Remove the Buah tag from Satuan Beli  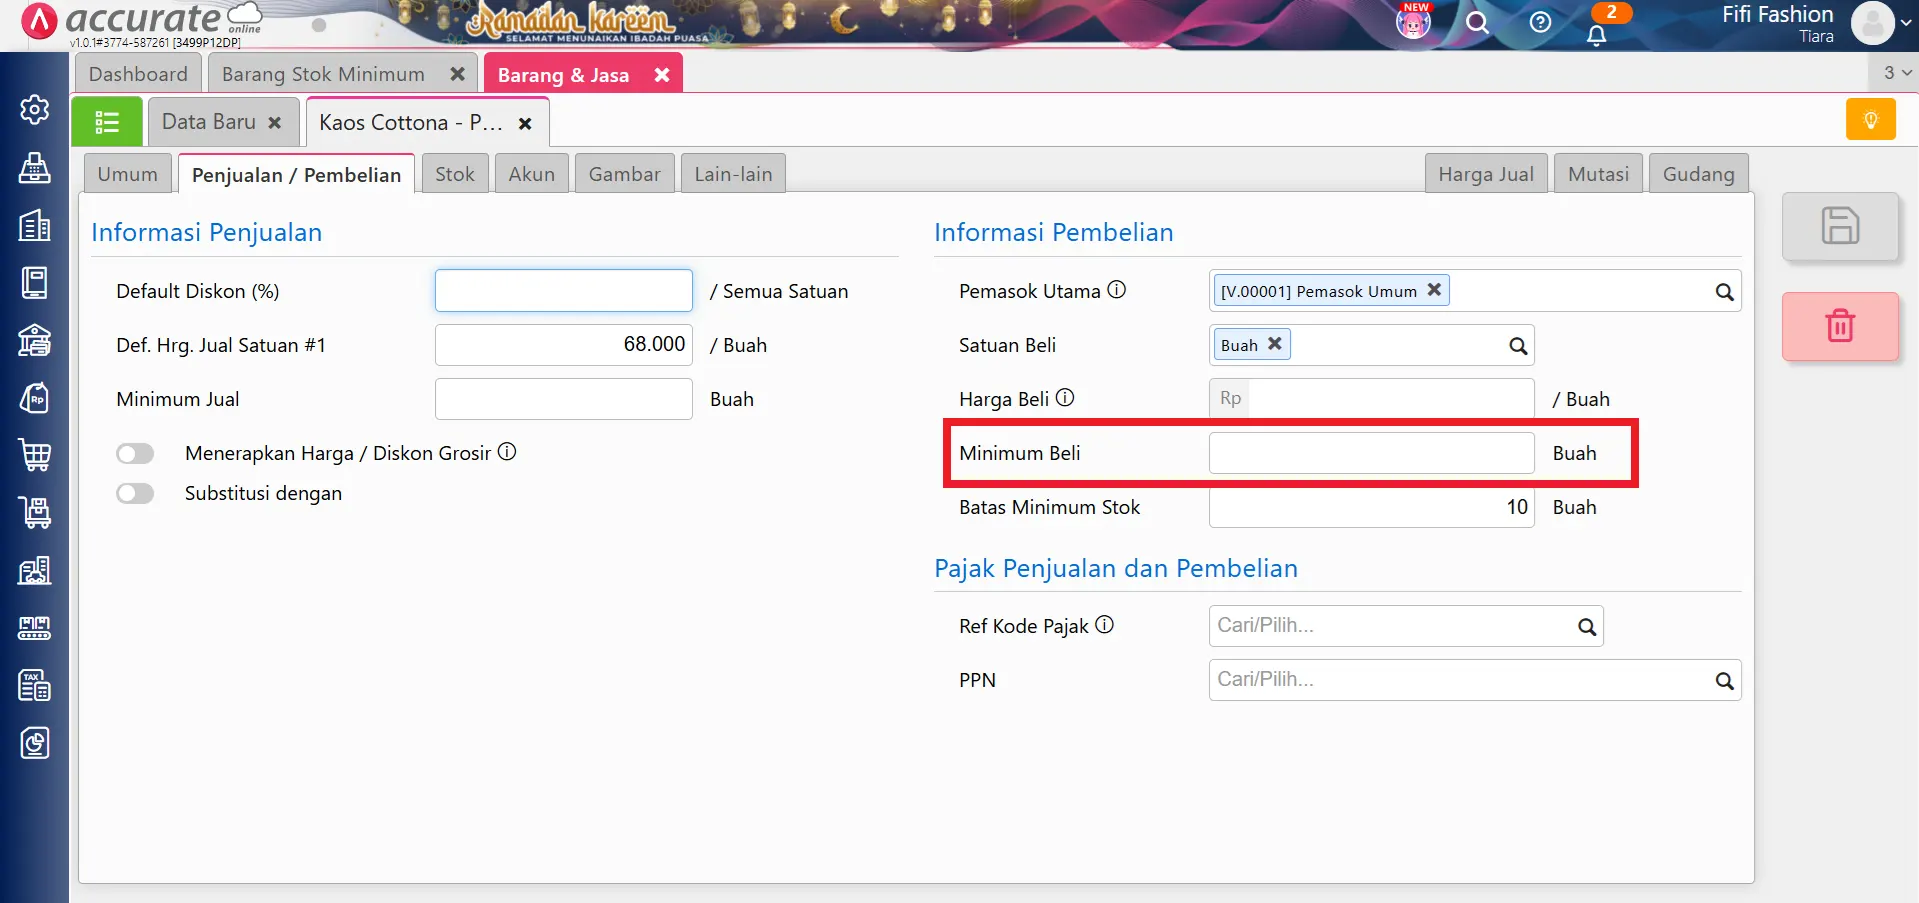tap(1274, 343)
